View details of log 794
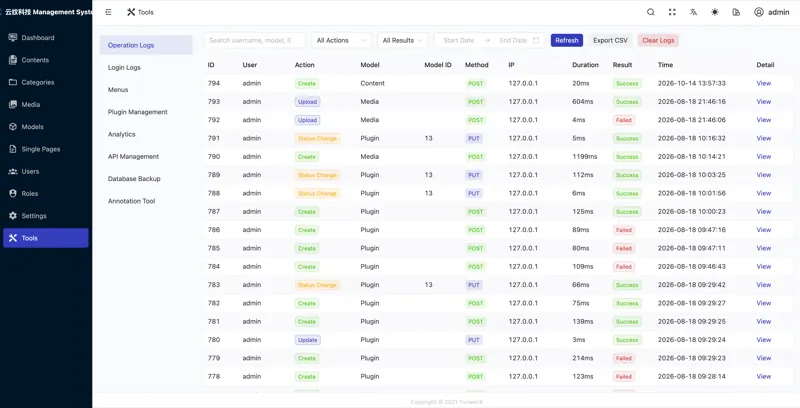 (x=763, y=83)
